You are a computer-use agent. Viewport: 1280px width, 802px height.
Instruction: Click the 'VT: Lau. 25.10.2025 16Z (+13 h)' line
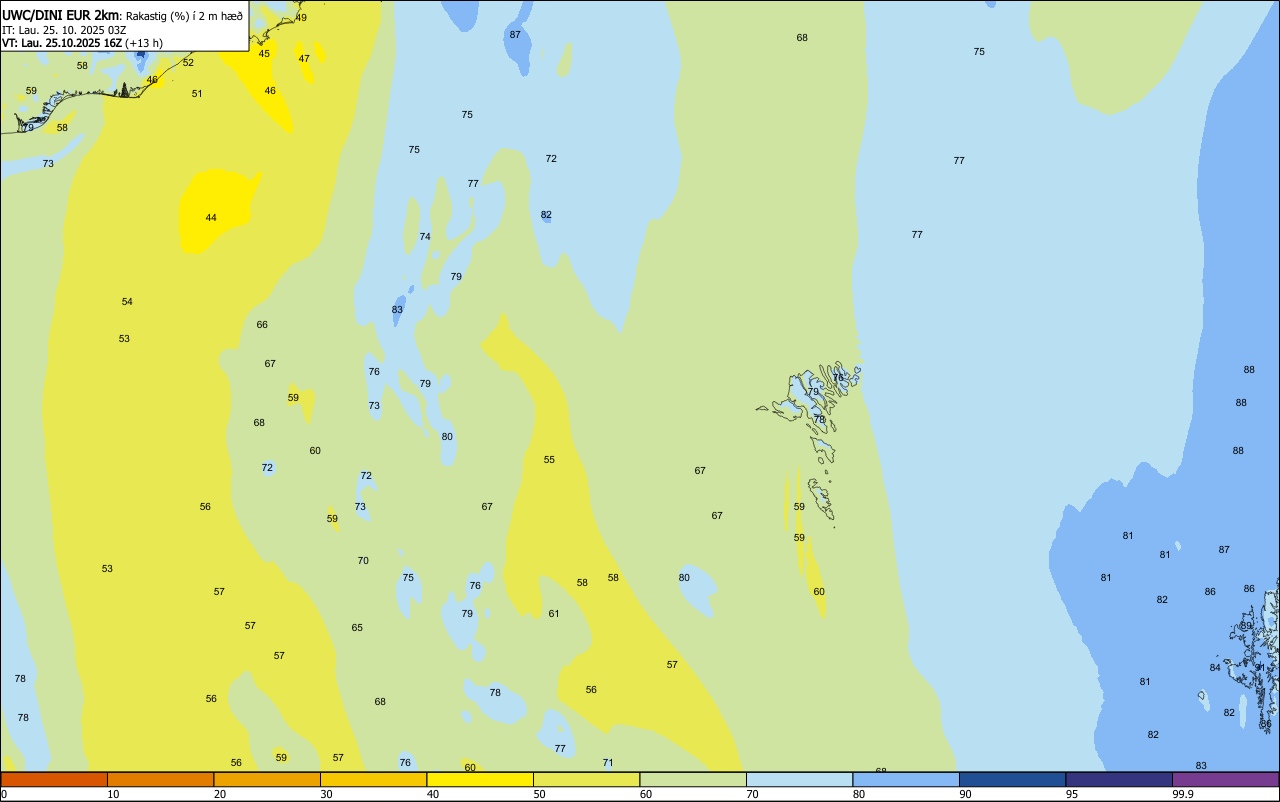82,43
